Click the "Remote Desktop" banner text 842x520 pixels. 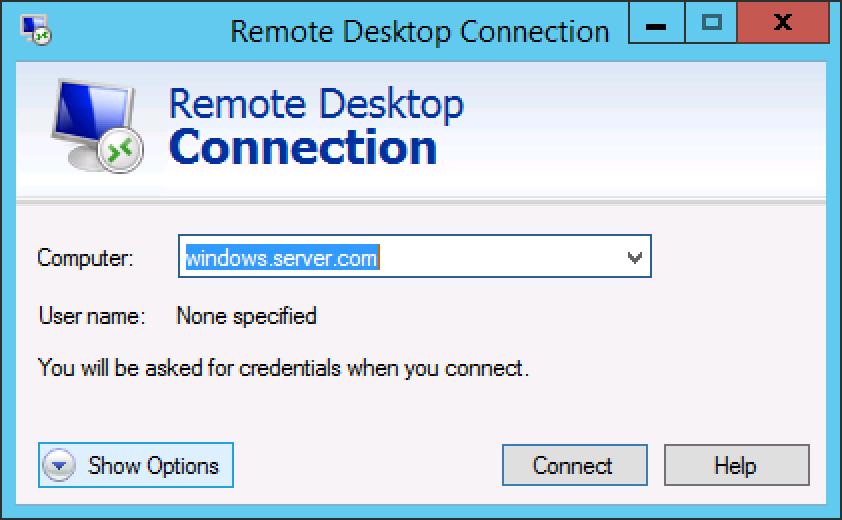(316, 105)
